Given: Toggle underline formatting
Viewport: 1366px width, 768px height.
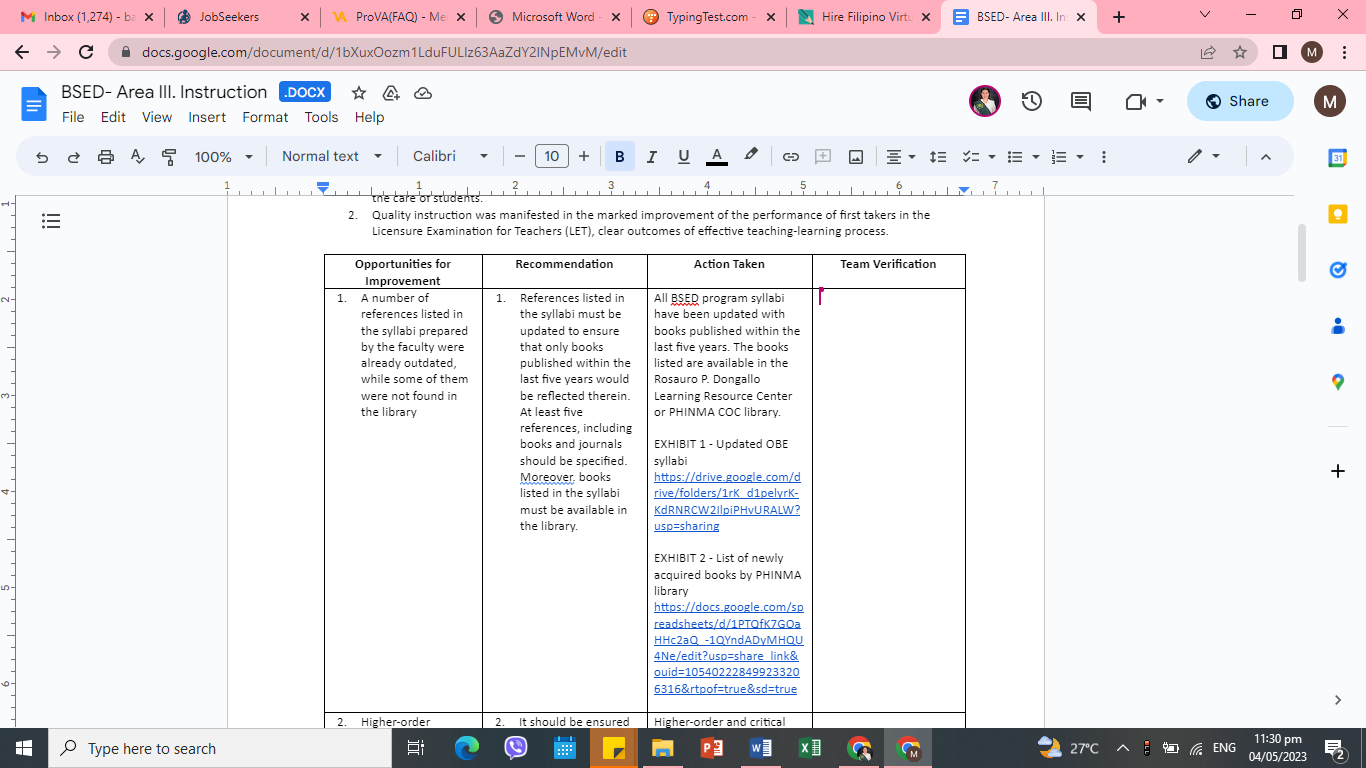Looking at the screenshot, I should pos(684,157).
